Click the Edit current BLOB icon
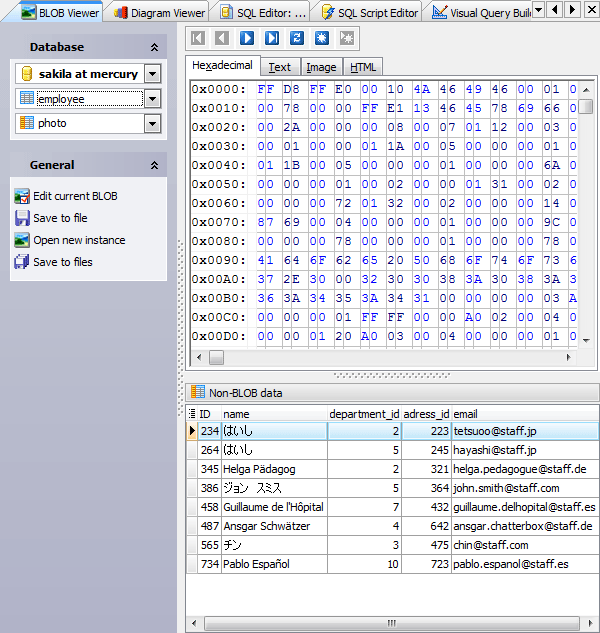The width and height of the screenshot is (600, 633). point(22,196)
